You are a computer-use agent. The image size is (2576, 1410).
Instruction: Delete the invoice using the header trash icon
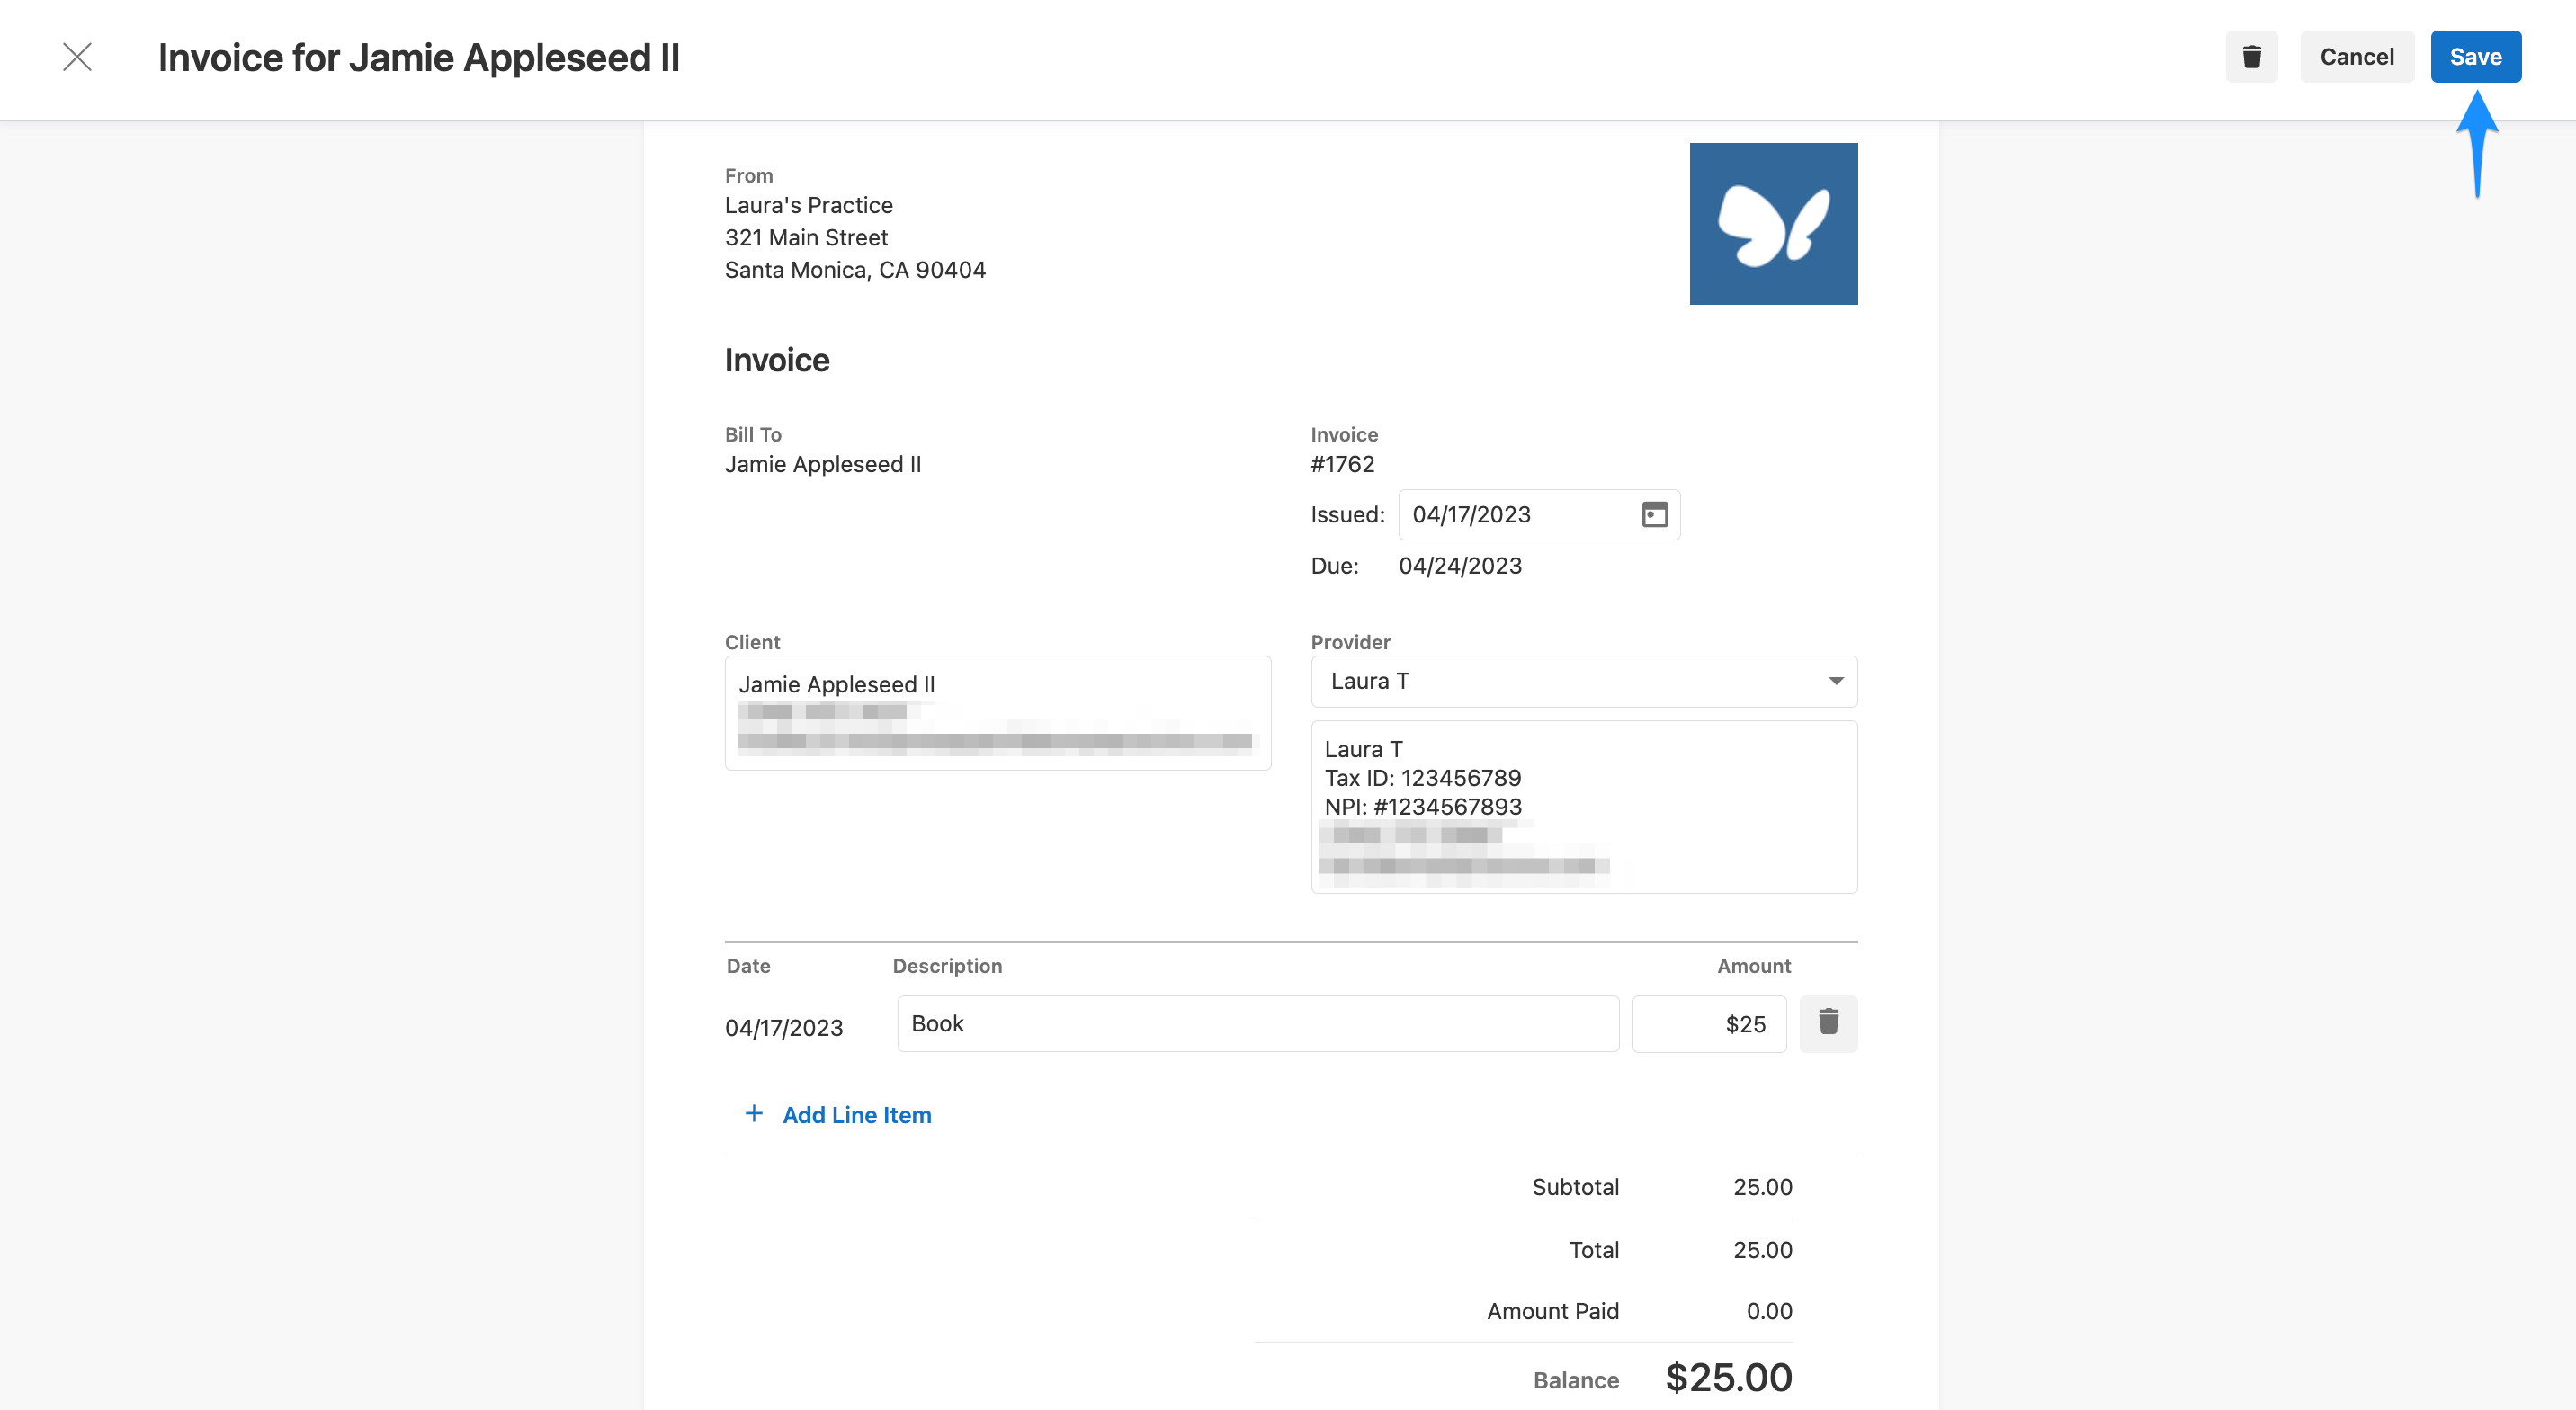tap(2251, 57)
